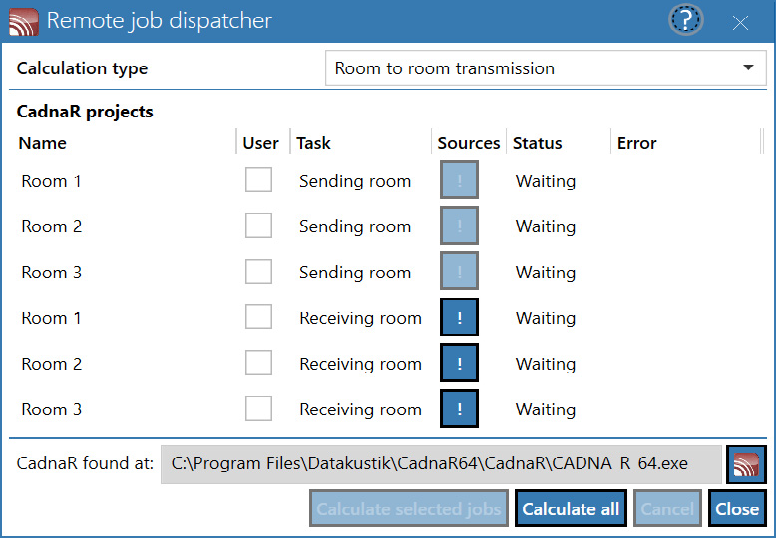Open Sources icon for Room 3 Sending room
Screen dimensions: 776x538
[x=459, y=271]
